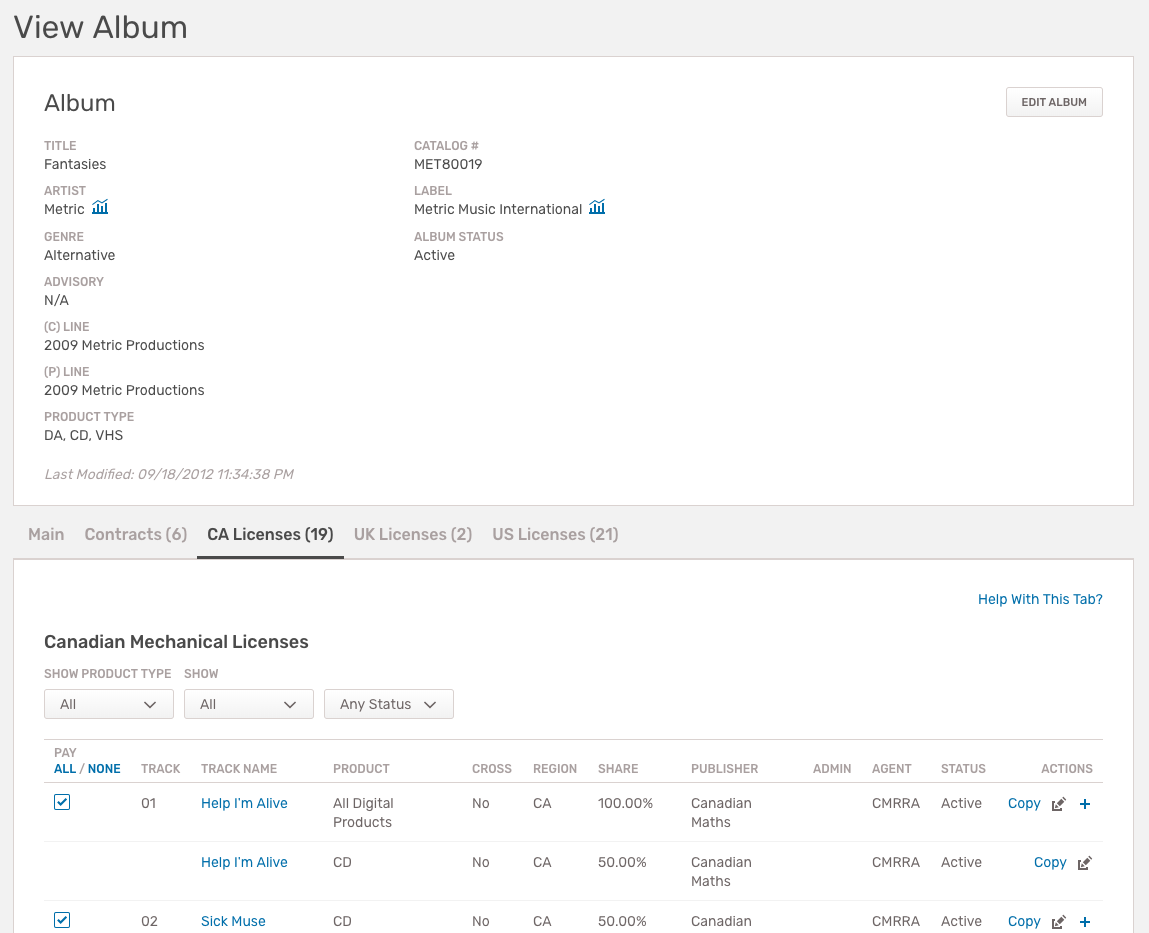Open US Licenses (21) tab

click(x=555, y=534)
